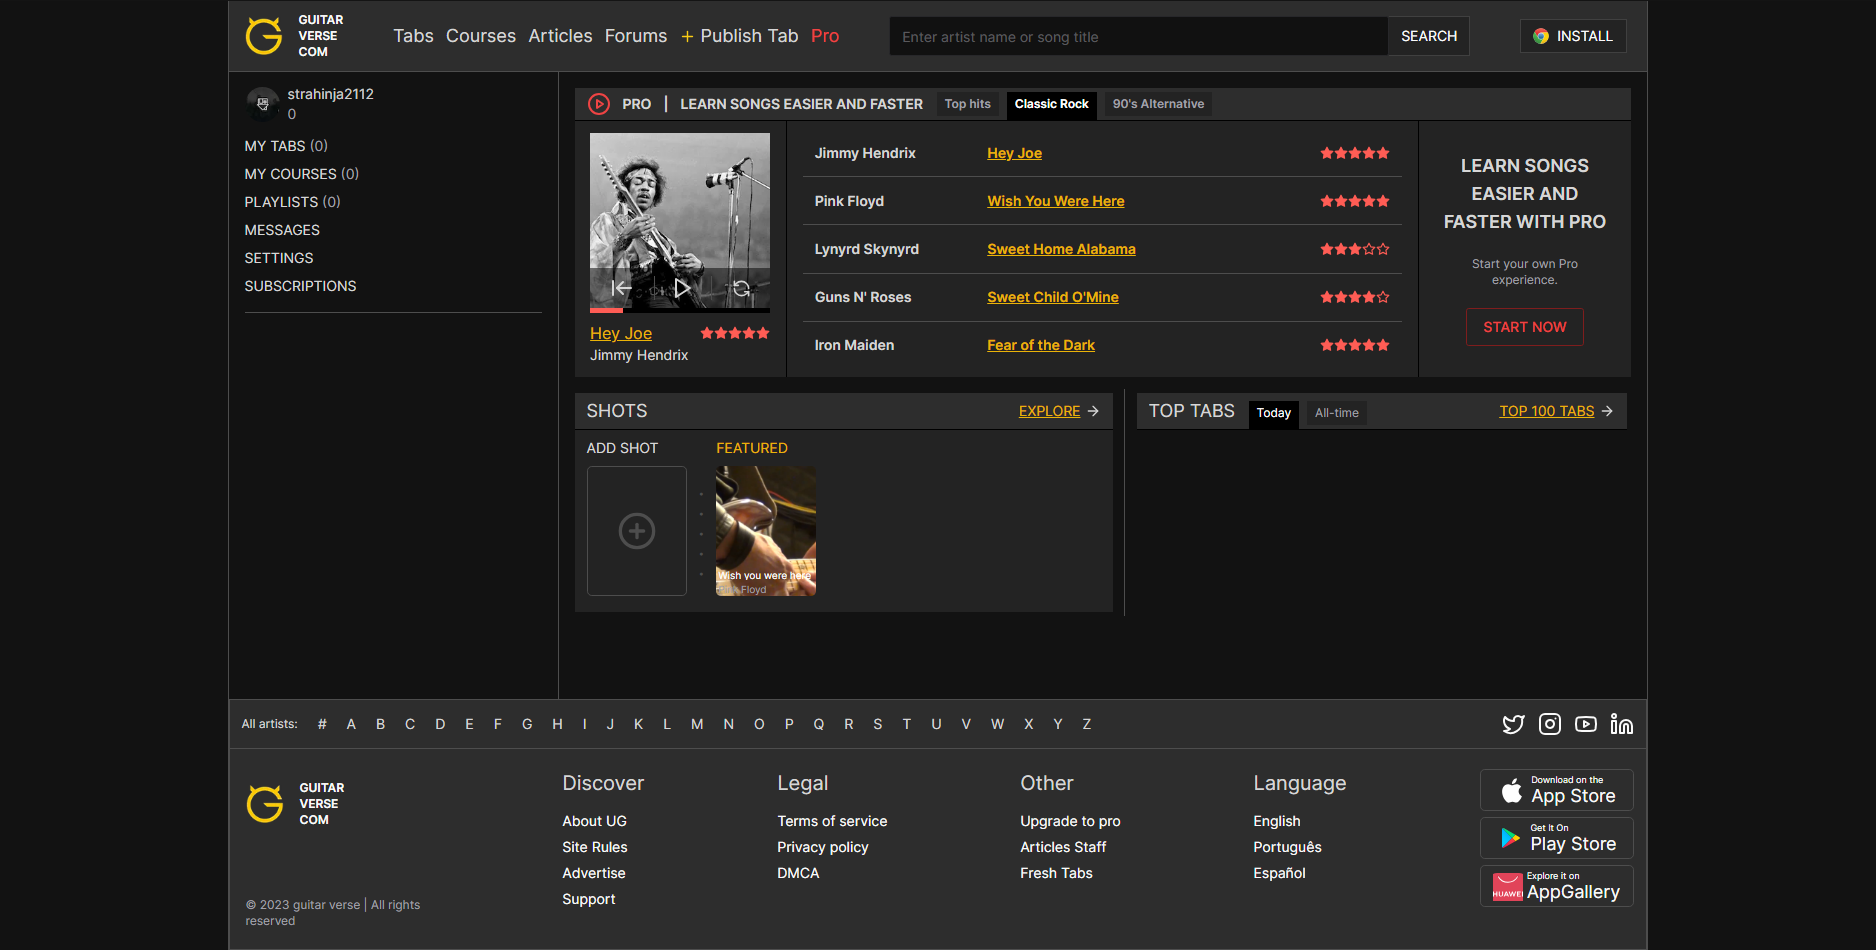Click the song search input field
The width and height of the screenshot is (1876, 950).
(1139, 36)
